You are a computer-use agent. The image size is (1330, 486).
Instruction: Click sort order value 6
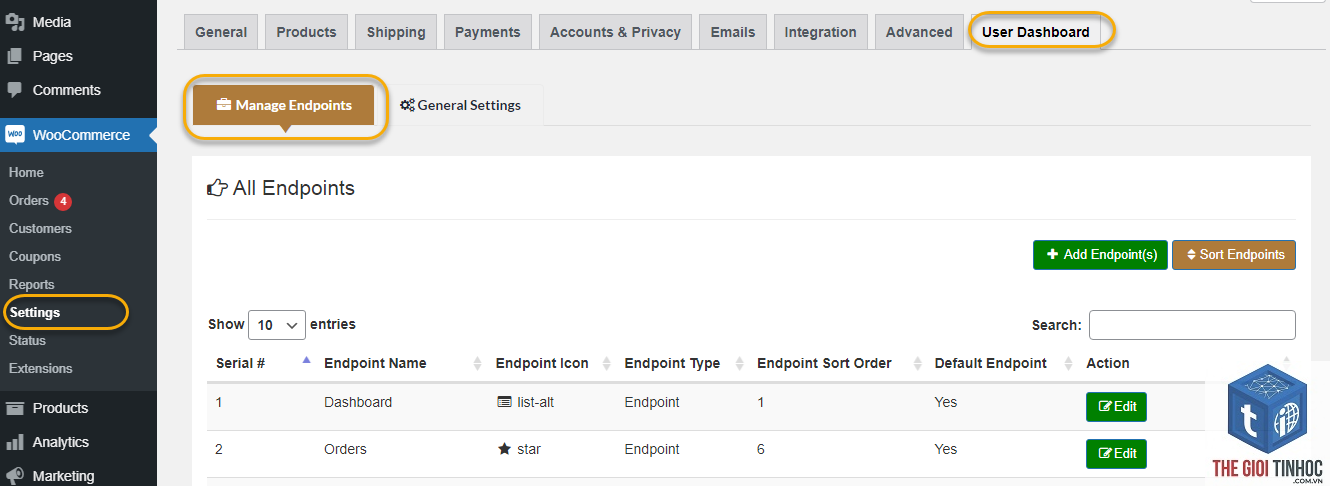pos(761,449)
